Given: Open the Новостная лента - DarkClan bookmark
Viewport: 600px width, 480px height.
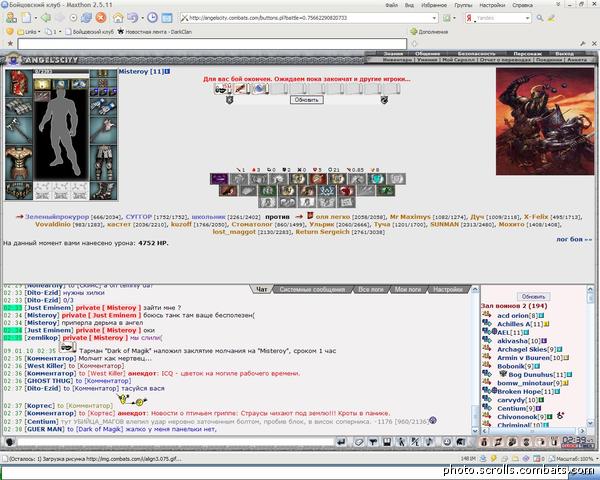Looking at the screenshot, I should (155, 32).
